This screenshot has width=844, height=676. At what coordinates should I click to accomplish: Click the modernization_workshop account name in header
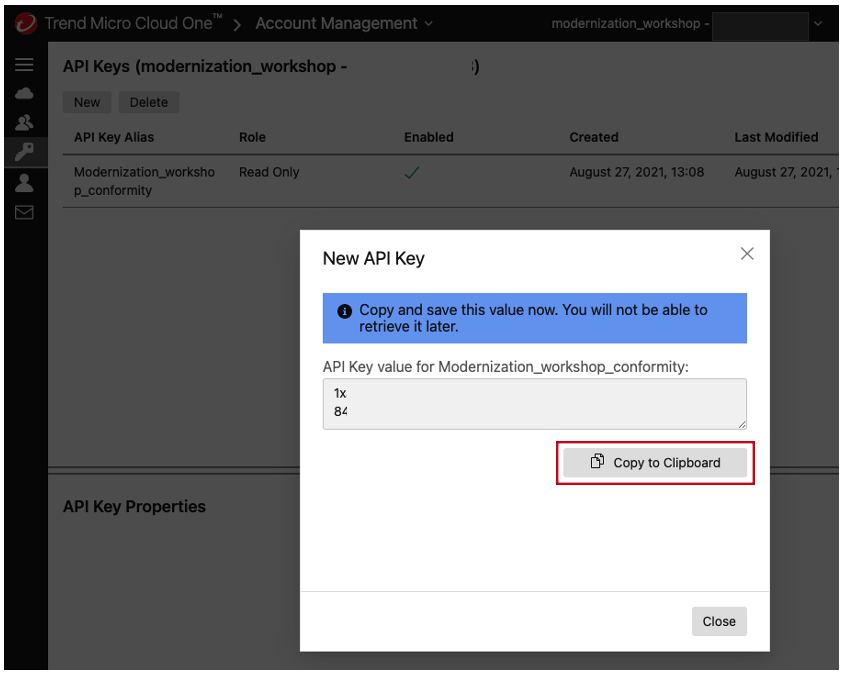(626, 24)
